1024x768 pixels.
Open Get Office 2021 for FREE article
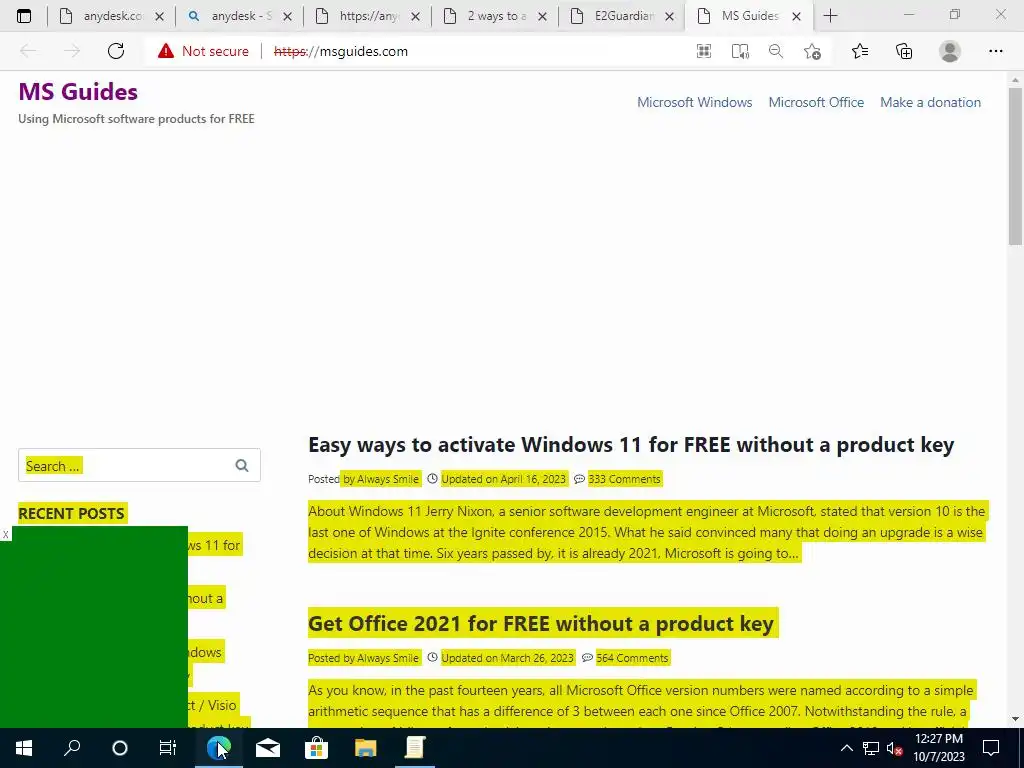click(541, 624)
